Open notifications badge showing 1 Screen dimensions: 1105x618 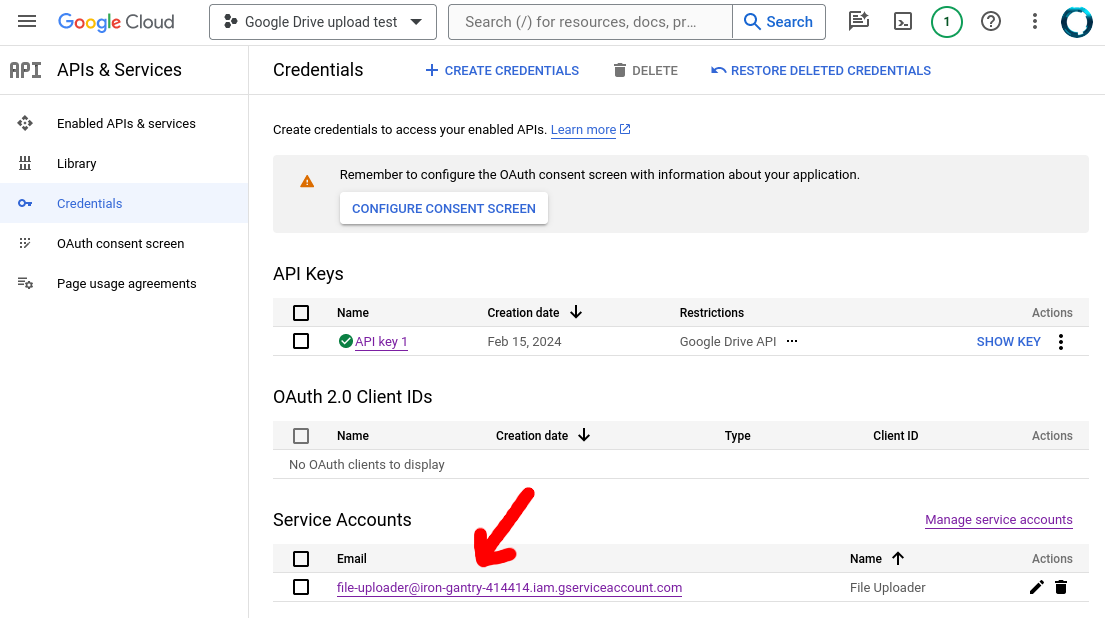point(946,22)
